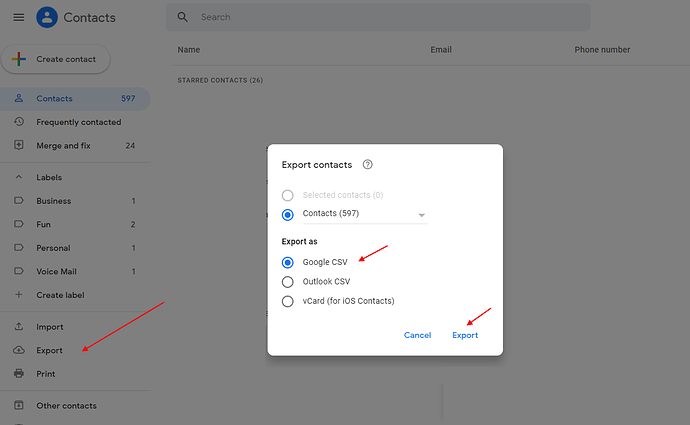Click the archive icon beside Other contacts
This screenshot has height=425, width=690.
click(18, 405)
